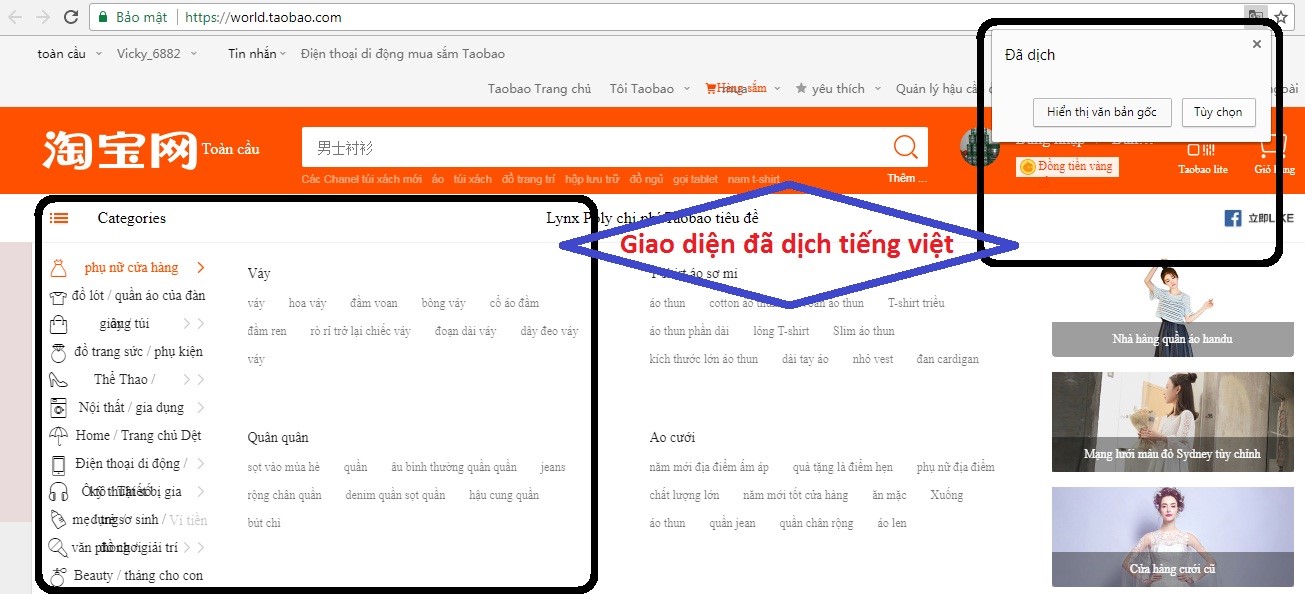Open the Hàng sắm cart link
Viewport: 1305px width, 594px height.
tap(736, 88)
